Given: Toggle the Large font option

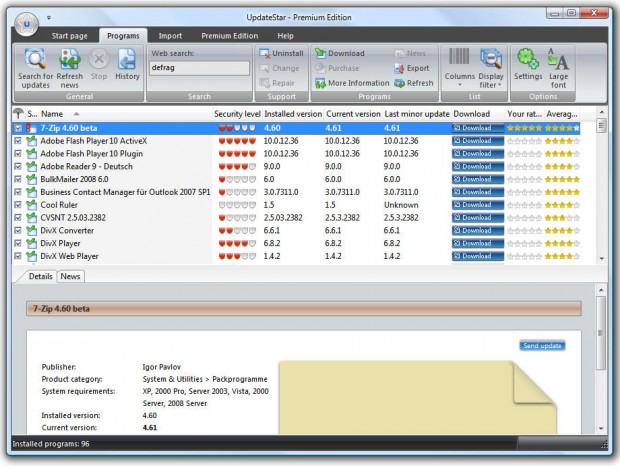Looking at the screenshot, I should coord(558,68).
